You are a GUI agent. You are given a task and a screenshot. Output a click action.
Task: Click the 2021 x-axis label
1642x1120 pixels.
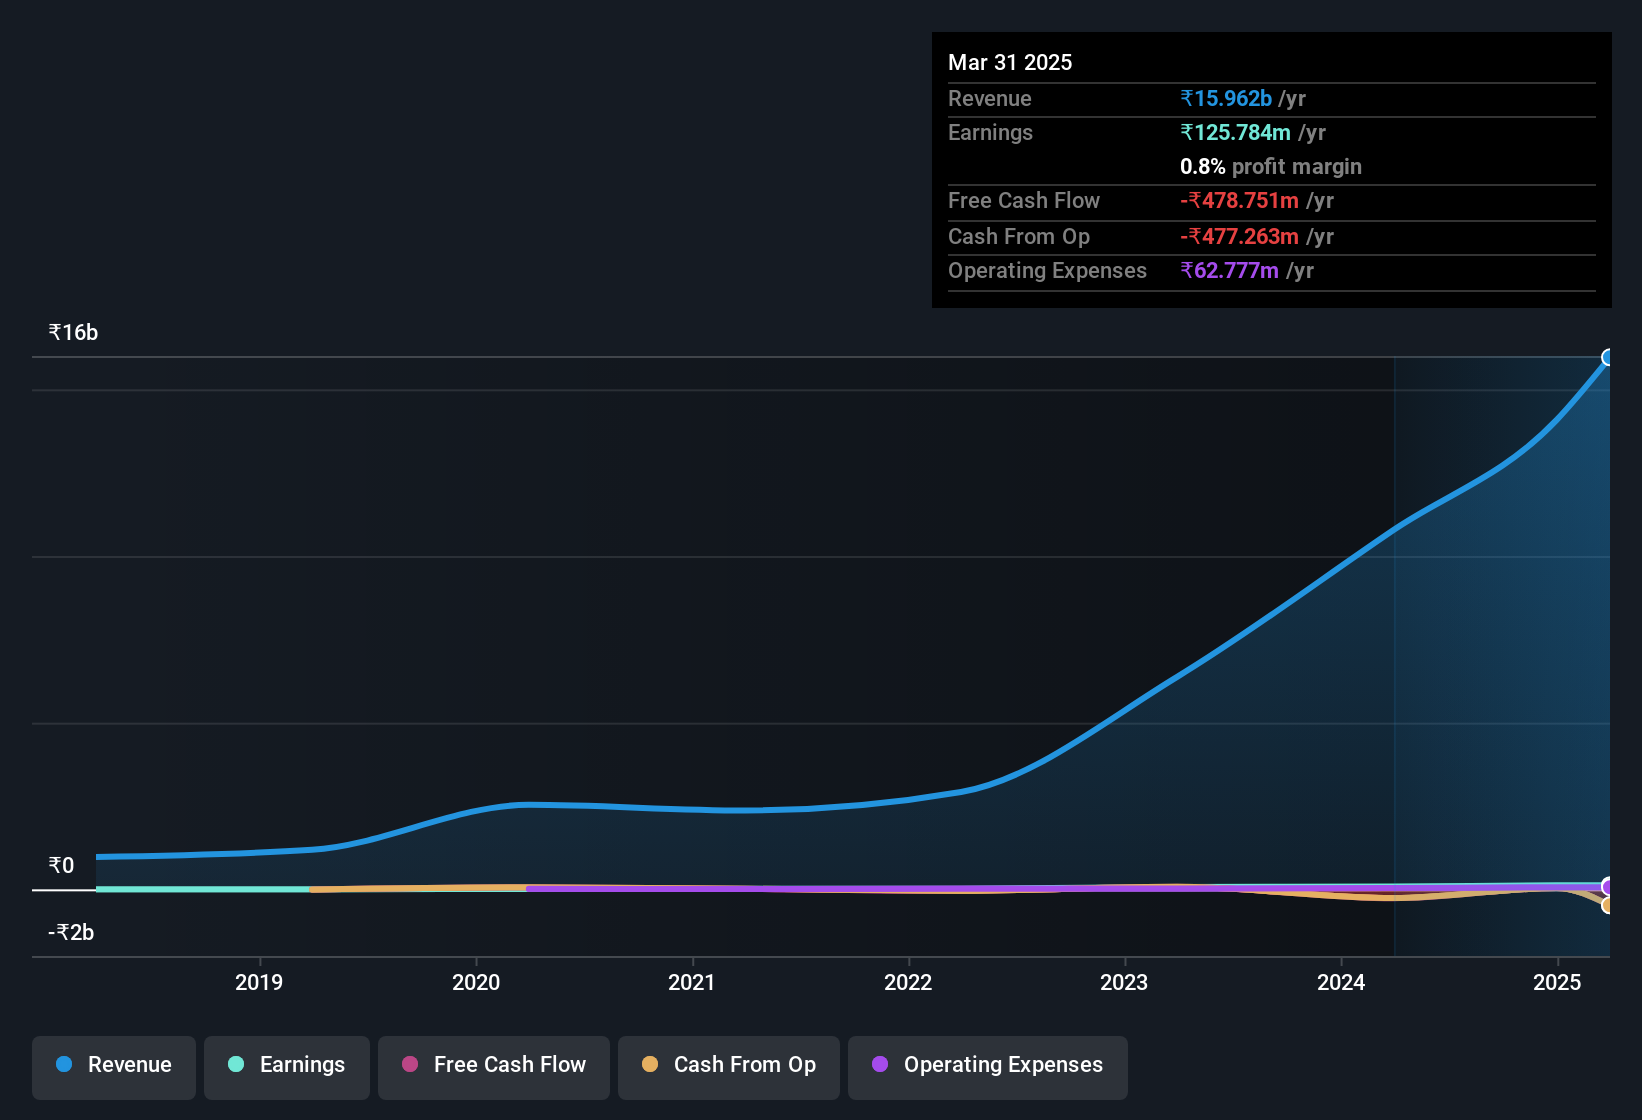point(692,983)
